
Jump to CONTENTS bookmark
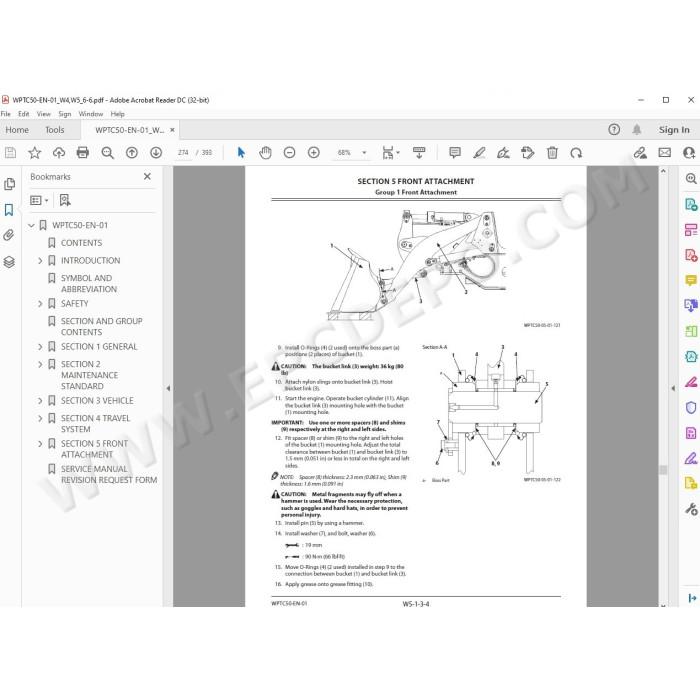81,243
